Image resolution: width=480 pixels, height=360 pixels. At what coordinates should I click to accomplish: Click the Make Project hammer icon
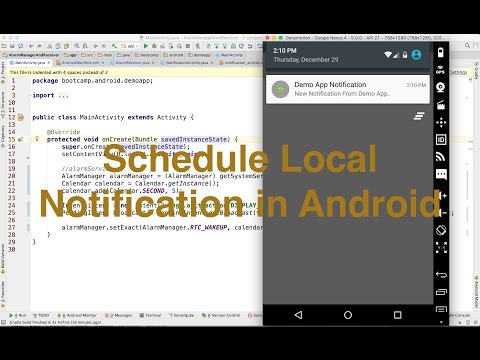114,46
